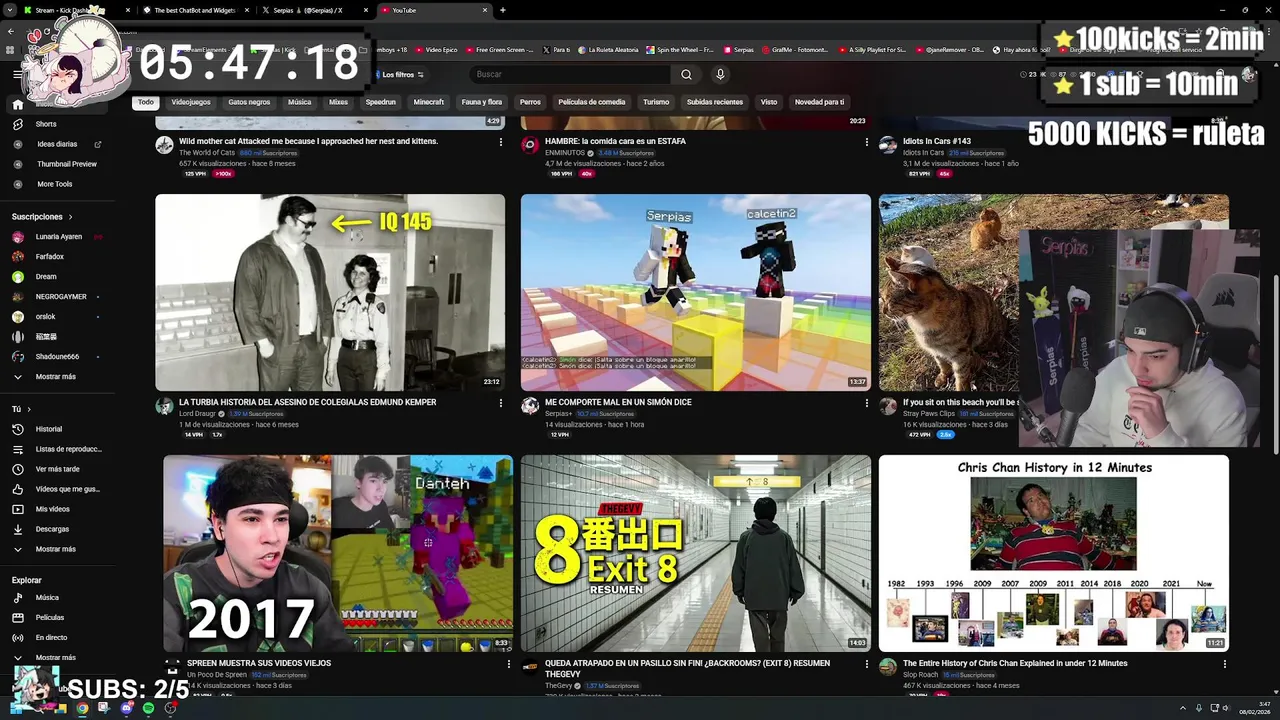This screenshot has height=720, width=1280.
Task: Click the Buscar search field
Action: (x=570, y=74)
